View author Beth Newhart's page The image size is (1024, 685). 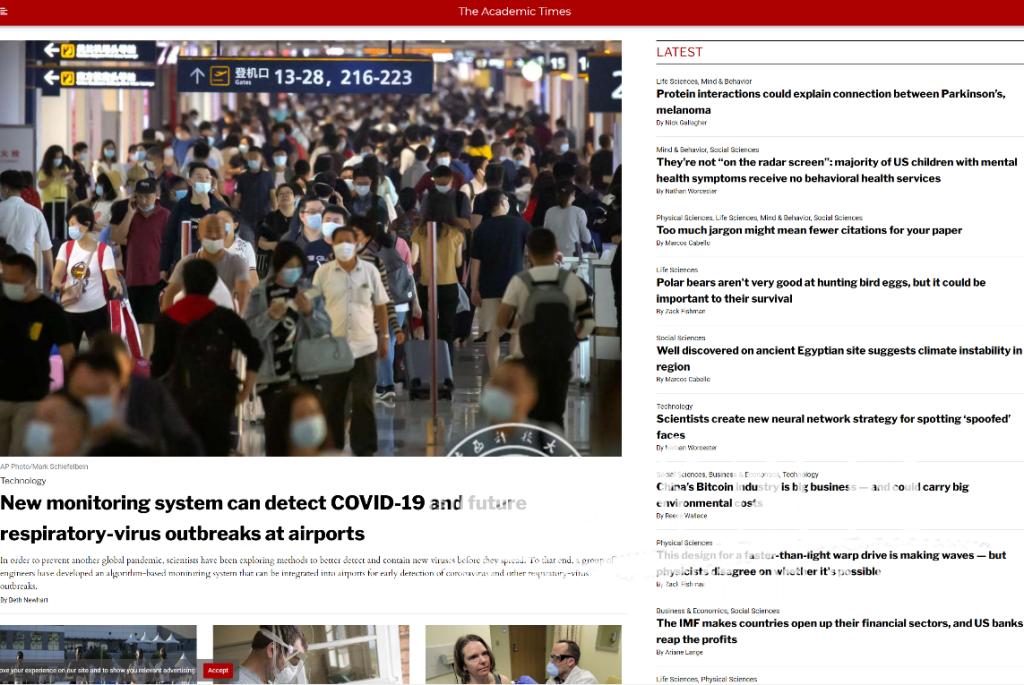pos(27,600)
